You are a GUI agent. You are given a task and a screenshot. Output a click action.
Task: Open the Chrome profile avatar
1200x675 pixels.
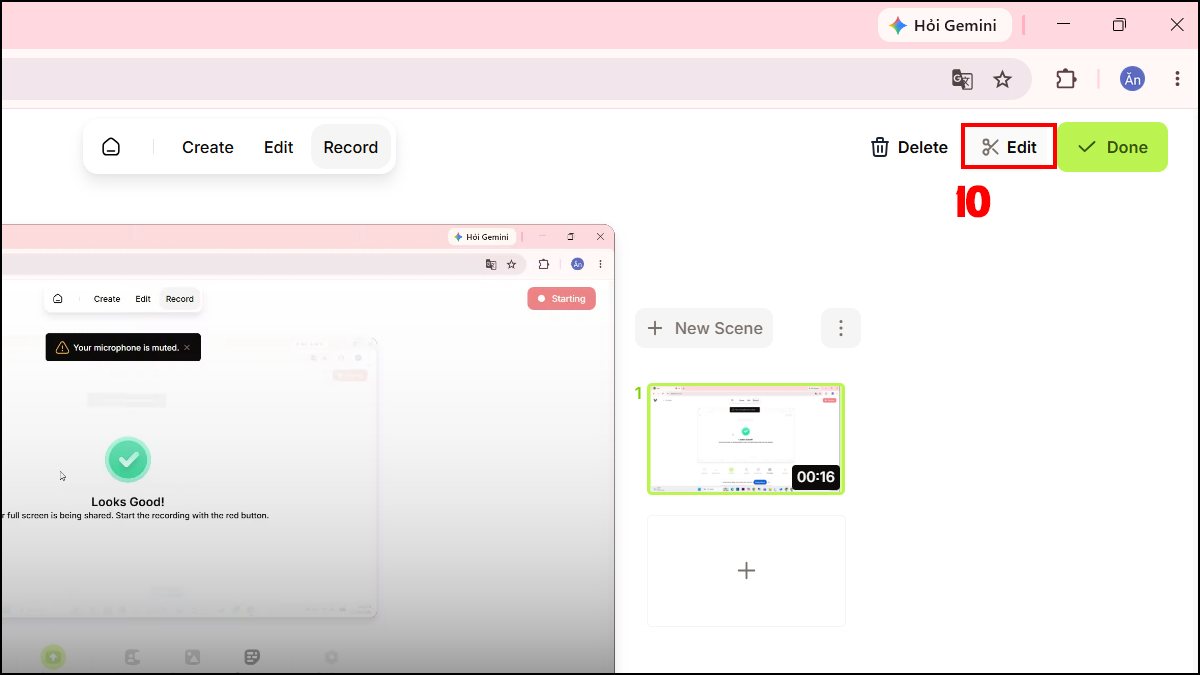1132,79
